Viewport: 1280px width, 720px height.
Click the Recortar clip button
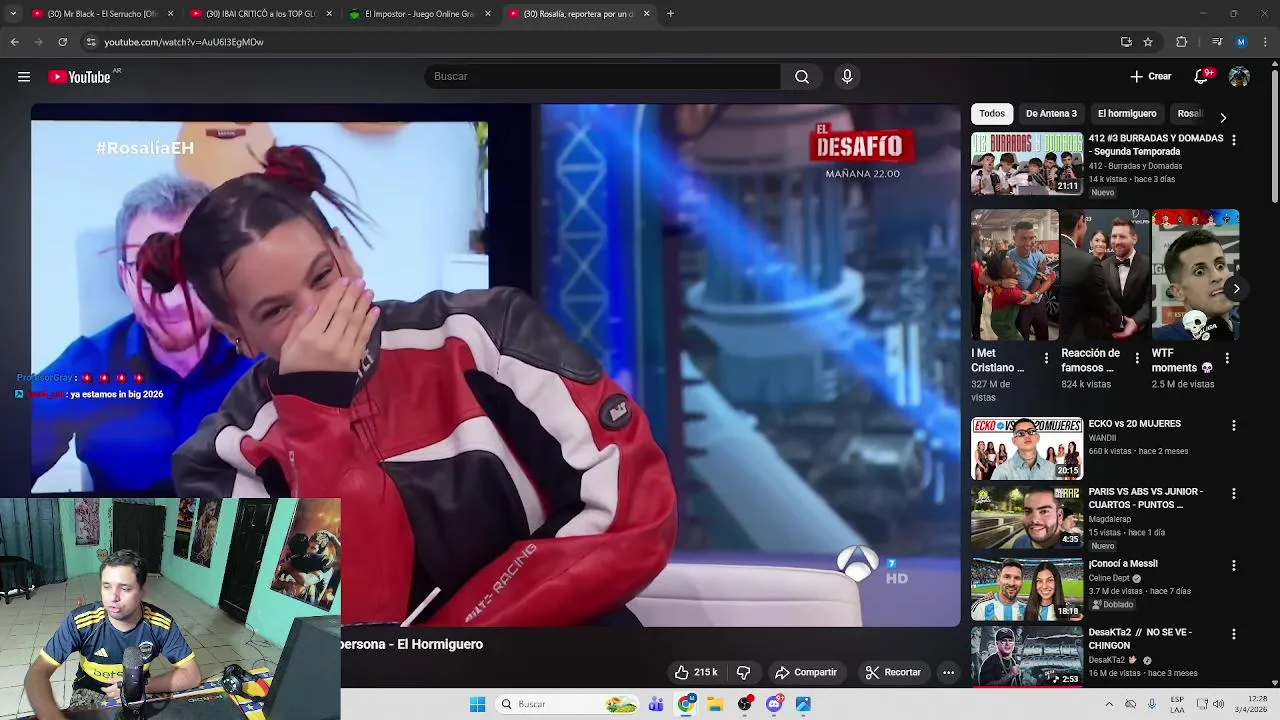pyautogui.click(x=893, y=672)
